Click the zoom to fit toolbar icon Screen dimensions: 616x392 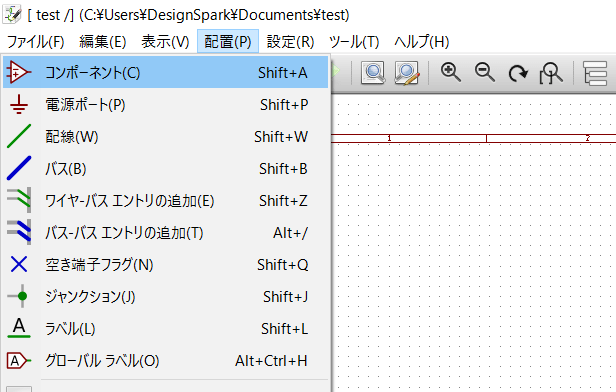click(x=551, y=73)
